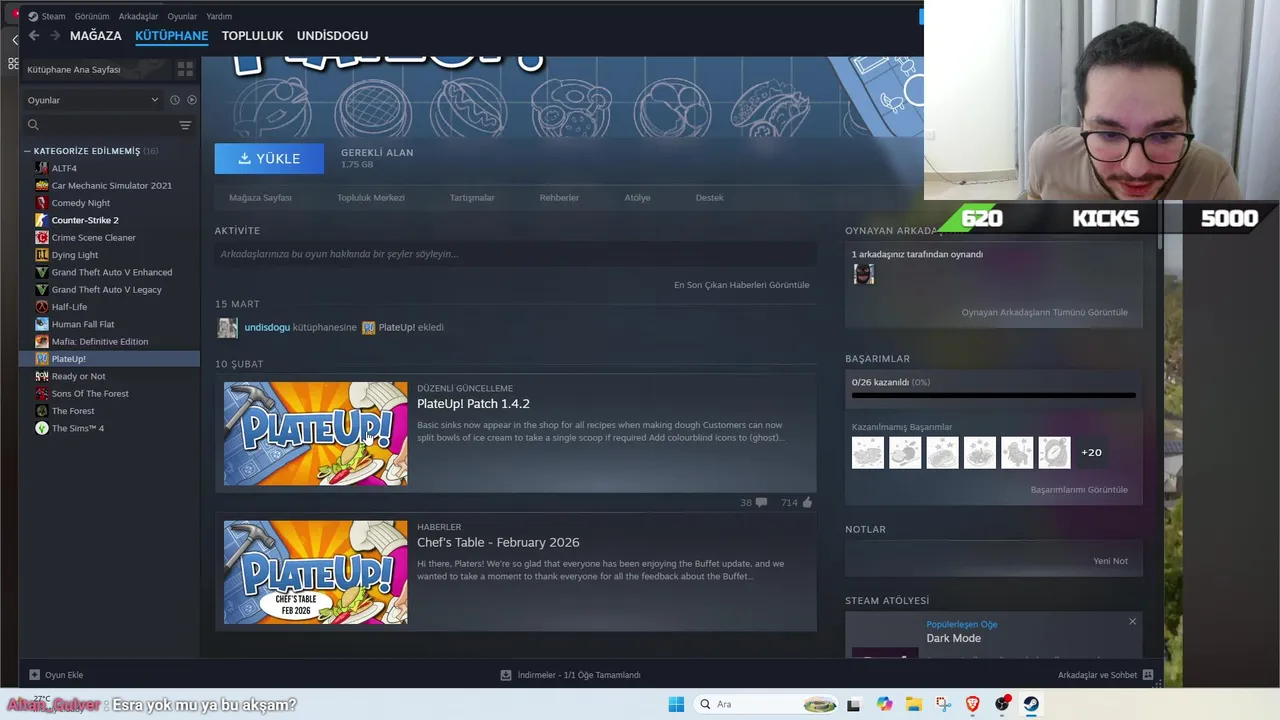
Task: Open the Oyunlar menu
Action: (x=182, y=16)
